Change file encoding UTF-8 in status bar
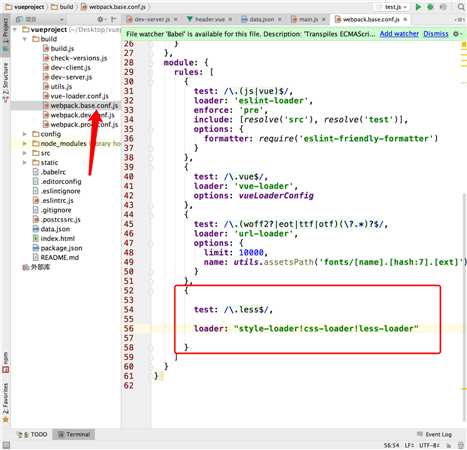467x450 pixels. 429,445
